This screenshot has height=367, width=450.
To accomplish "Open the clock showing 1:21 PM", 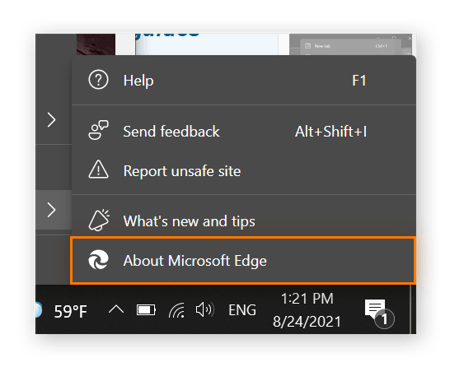I will (307, 310).
